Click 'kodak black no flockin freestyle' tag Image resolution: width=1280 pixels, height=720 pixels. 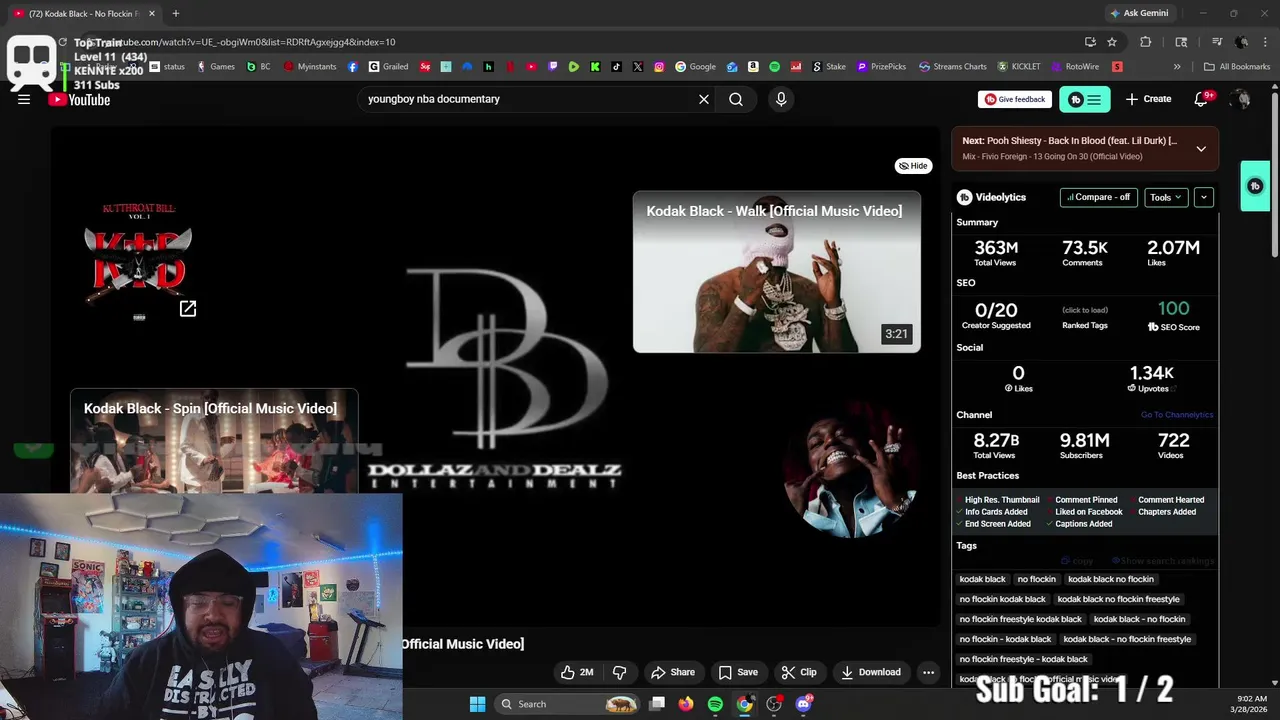1118,599
